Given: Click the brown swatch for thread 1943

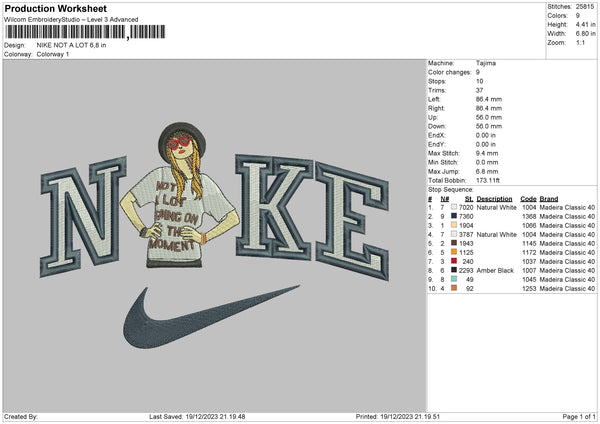Looking at the screenshot, I should (454, 243).
